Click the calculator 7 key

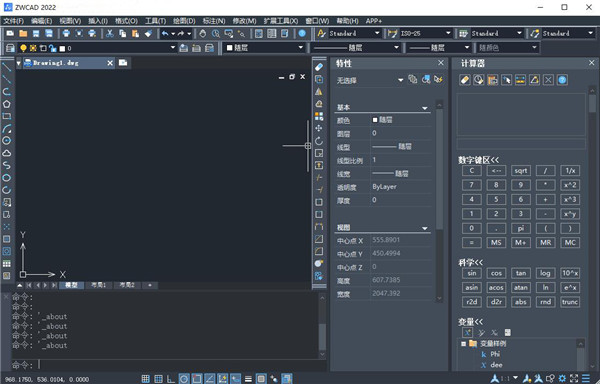(x=471, y=185)
